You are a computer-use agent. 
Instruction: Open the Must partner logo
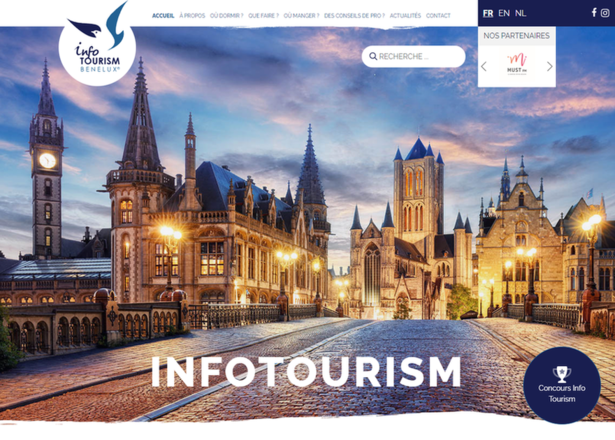coord(517,65)
